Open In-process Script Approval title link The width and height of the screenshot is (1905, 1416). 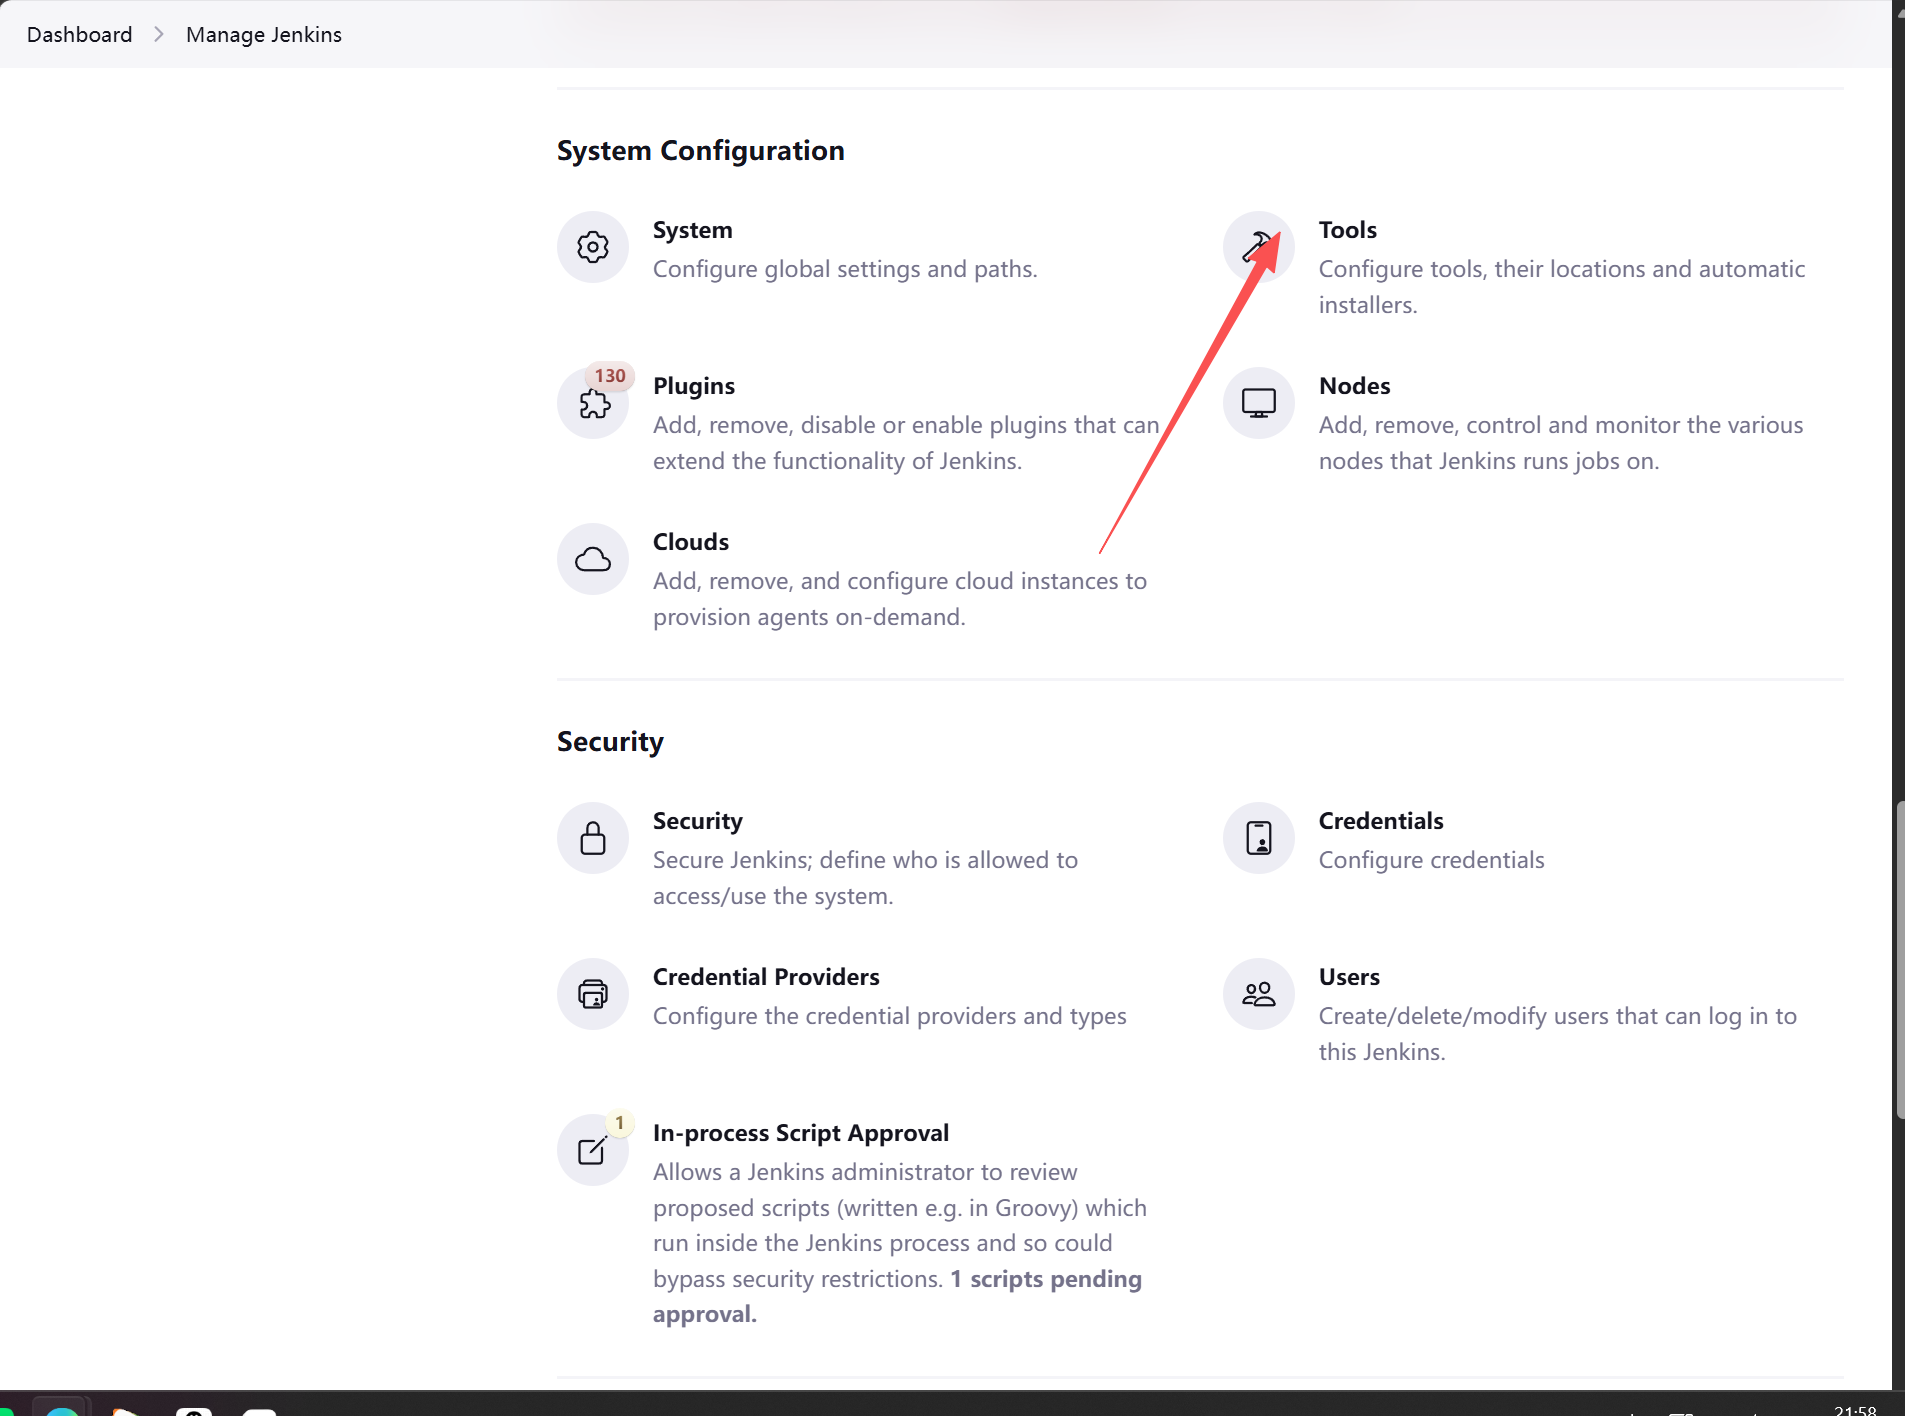[801, 1133]
